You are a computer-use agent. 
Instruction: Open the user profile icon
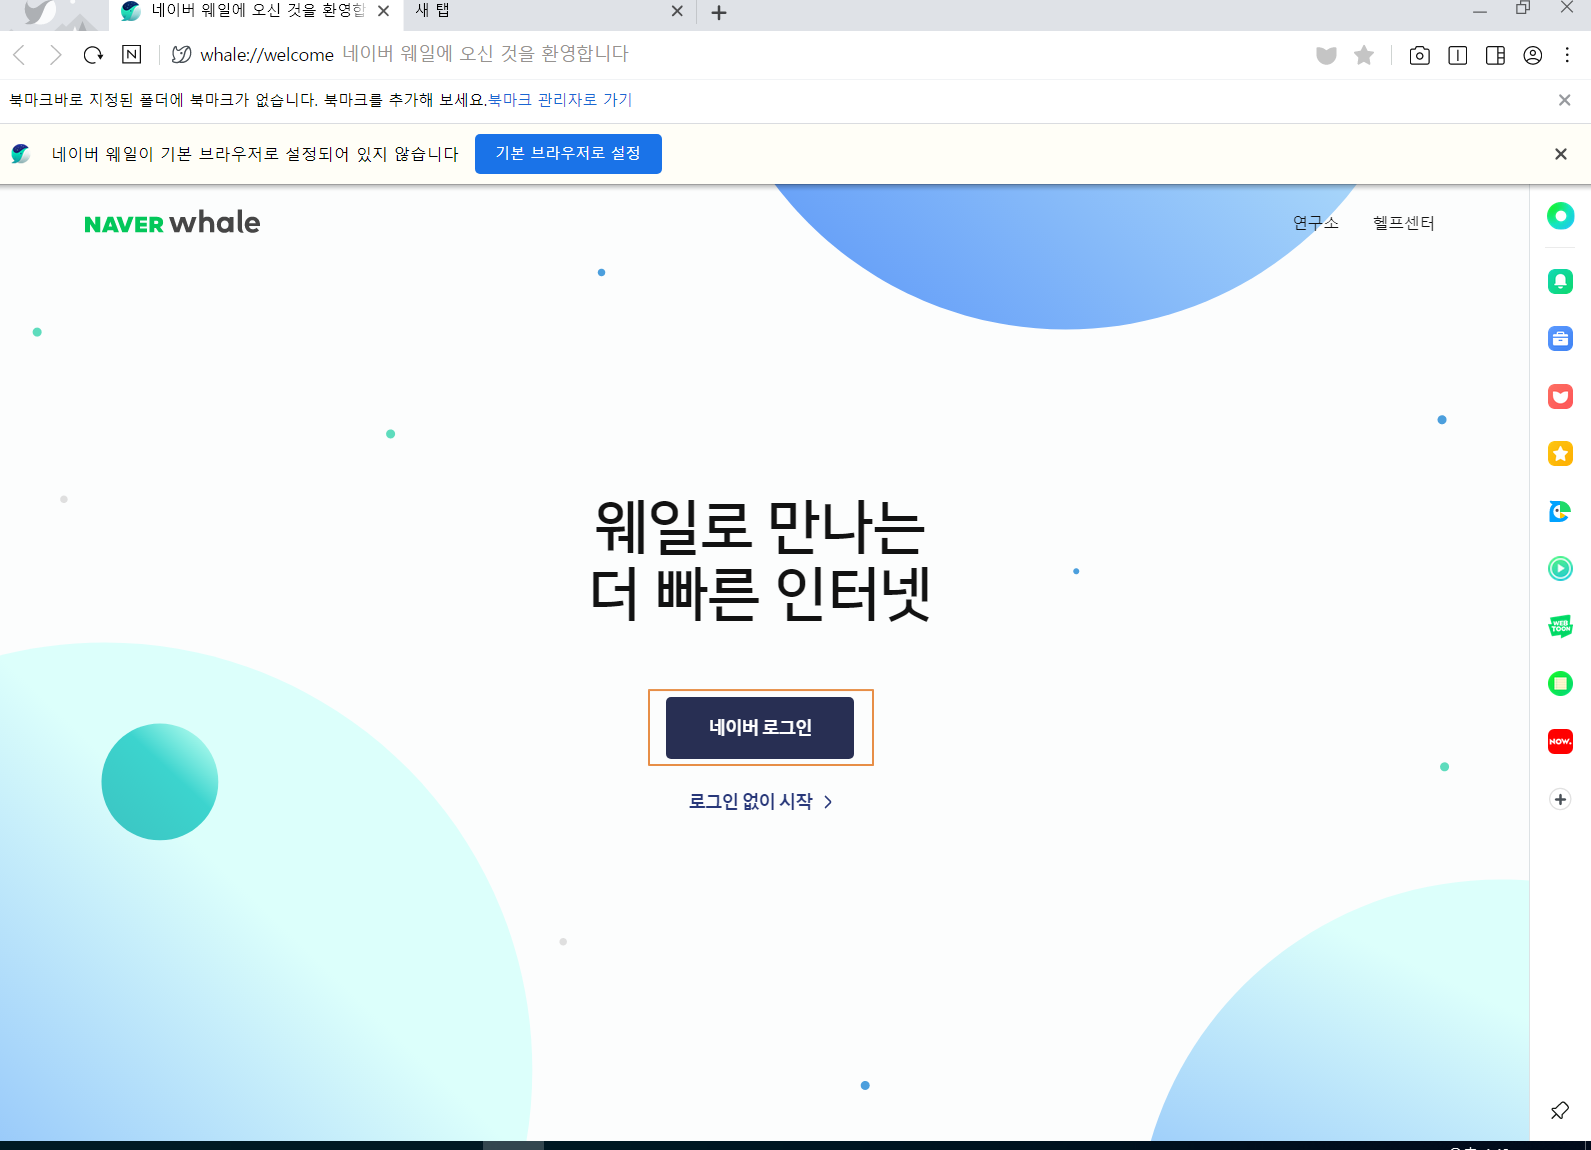1533,55
